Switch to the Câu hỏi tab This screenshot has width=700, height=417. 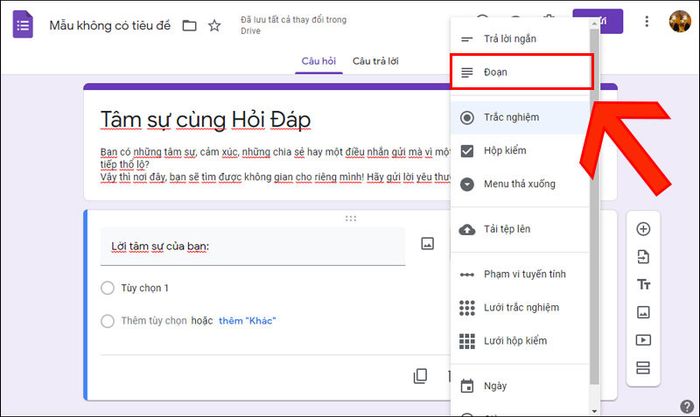pos(318,61)
